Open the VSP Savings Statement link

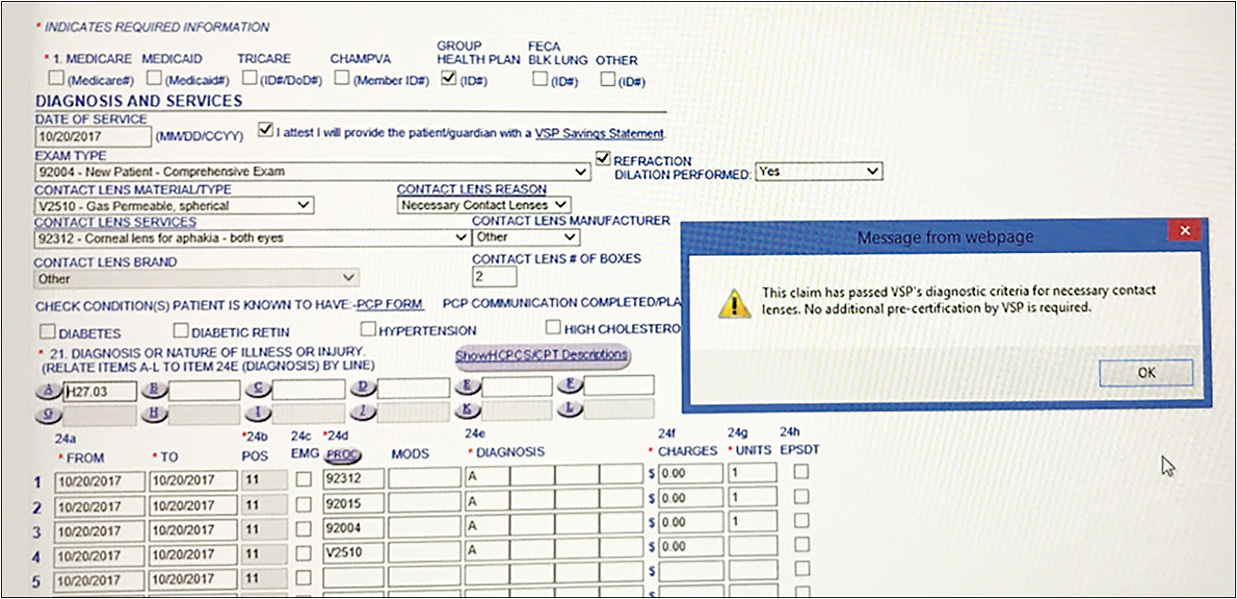click(x=586, y=131)
